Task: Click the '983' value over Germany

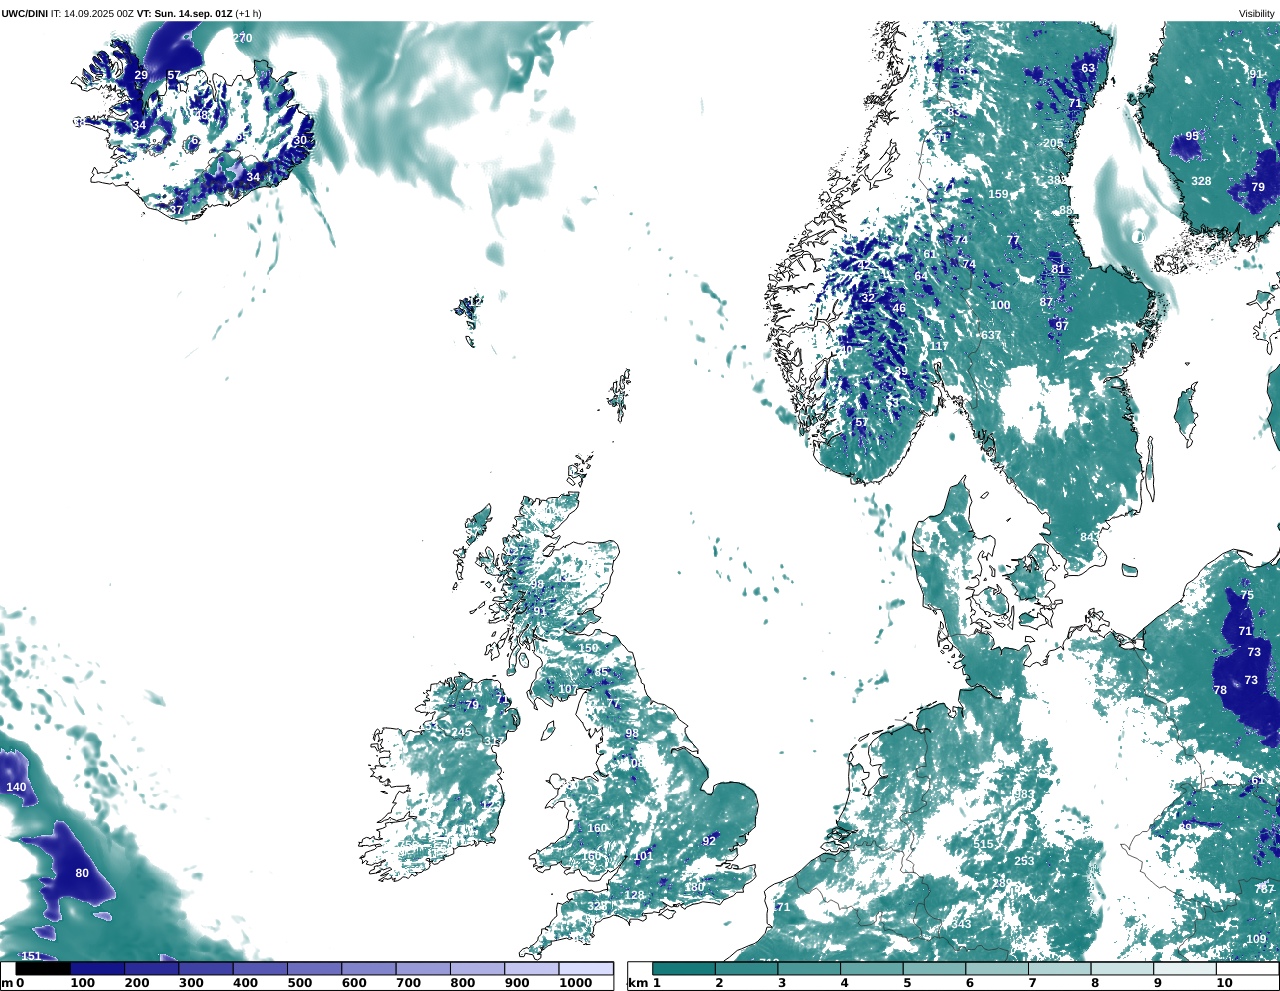Action: tap(1025, 795)
